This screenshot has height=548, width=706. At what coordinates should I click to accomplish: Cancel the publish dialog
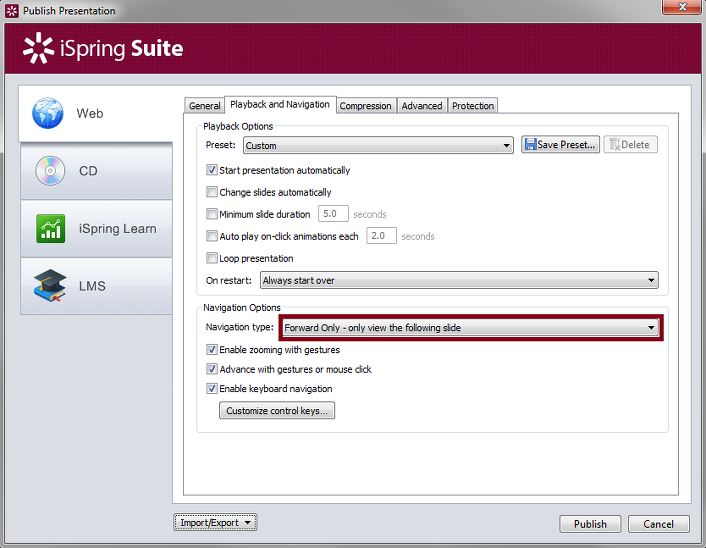(x=659, y=524)
